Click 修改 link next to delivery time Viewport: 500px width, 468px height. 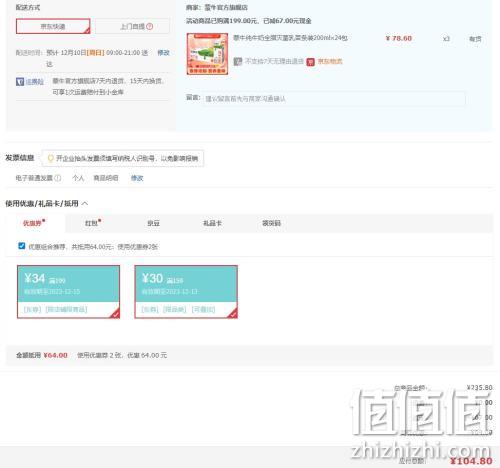tap(163, 53)
